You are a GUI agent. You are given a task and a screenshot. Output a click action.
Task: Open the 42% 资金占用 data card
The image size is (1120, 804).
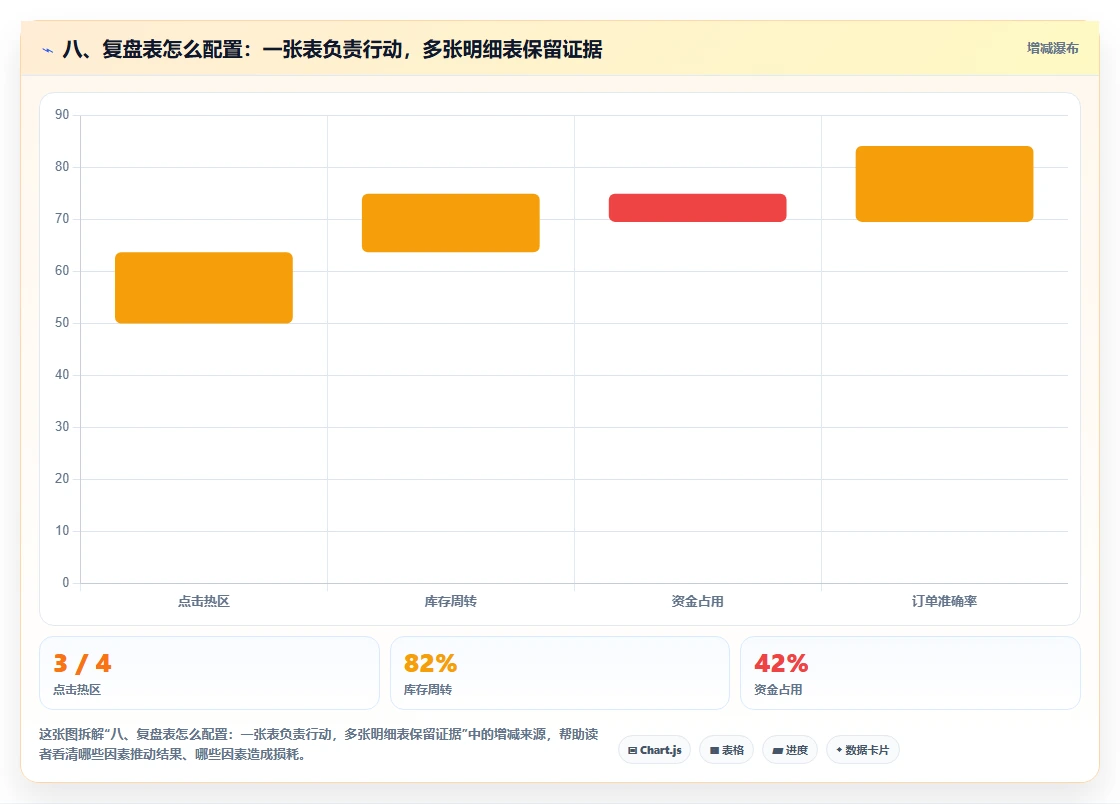(911, 673)
